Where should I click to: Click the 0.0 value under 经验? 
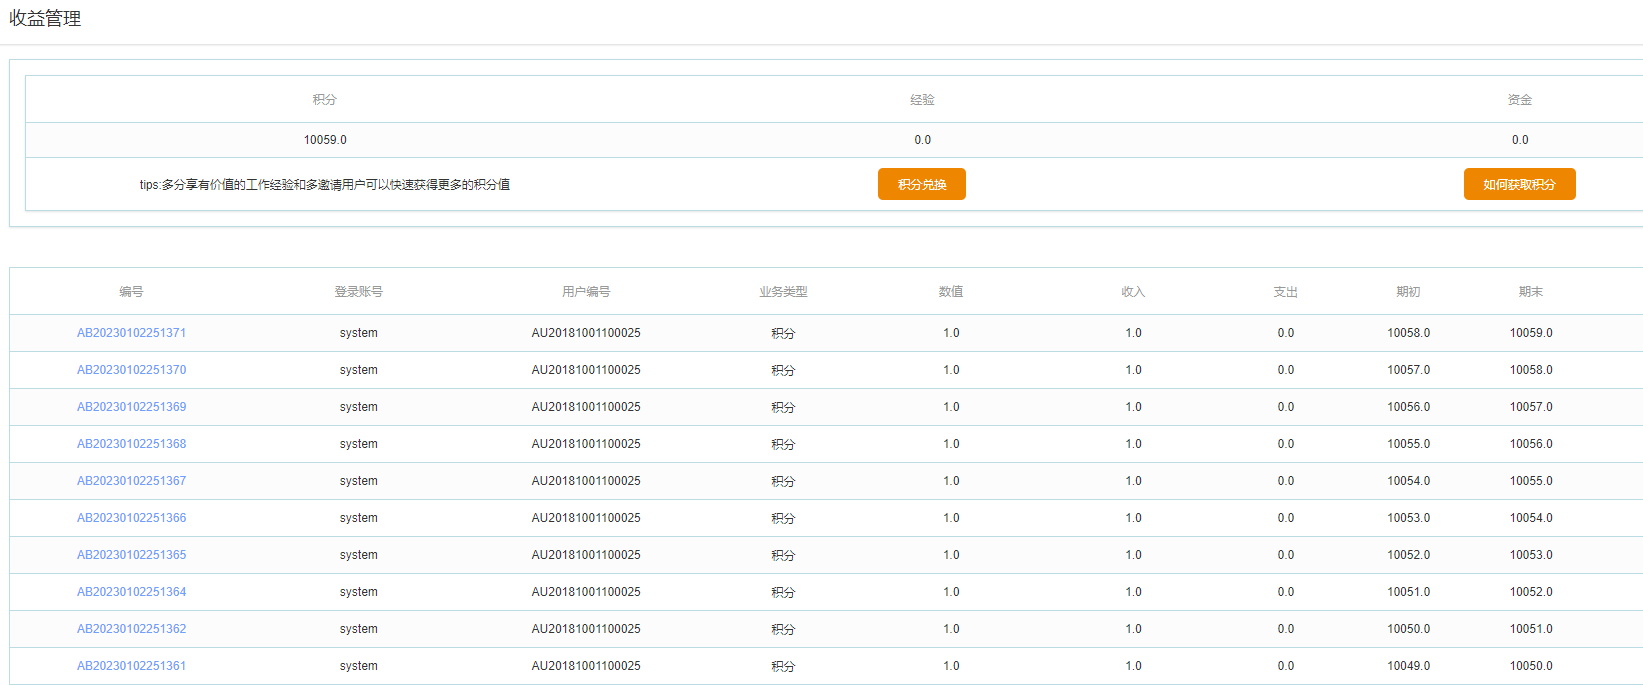922,140
